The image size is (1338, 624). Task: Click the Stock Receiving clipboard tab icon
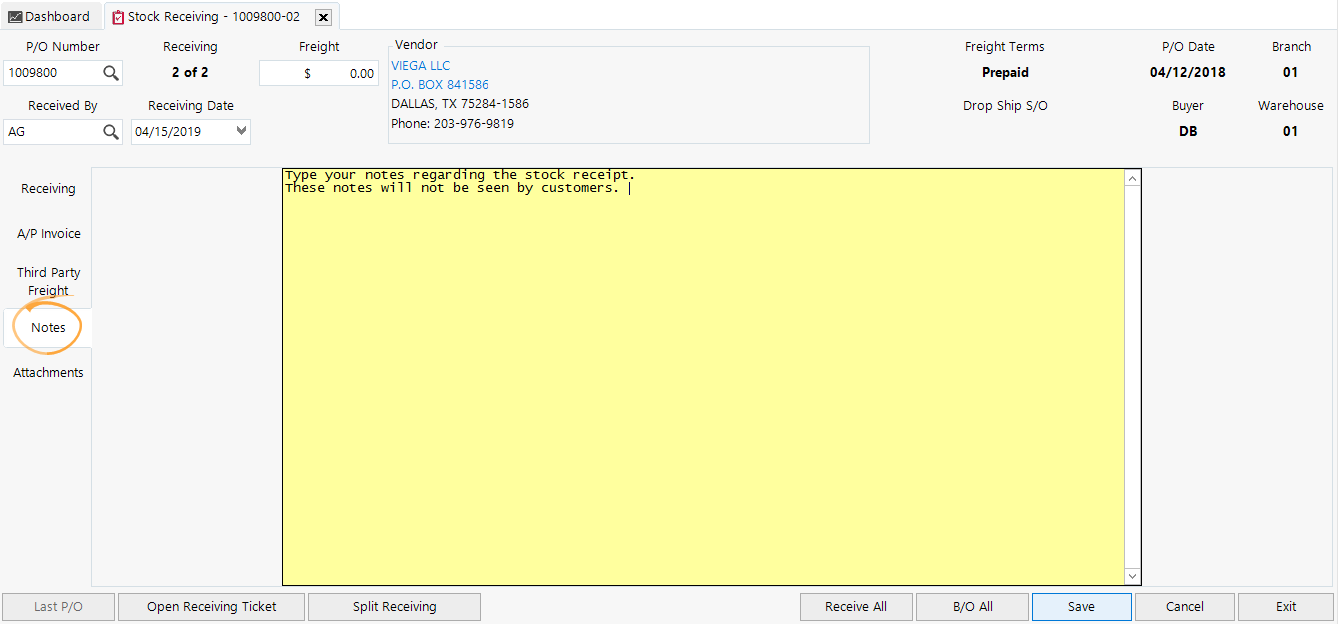pos(116,16)
